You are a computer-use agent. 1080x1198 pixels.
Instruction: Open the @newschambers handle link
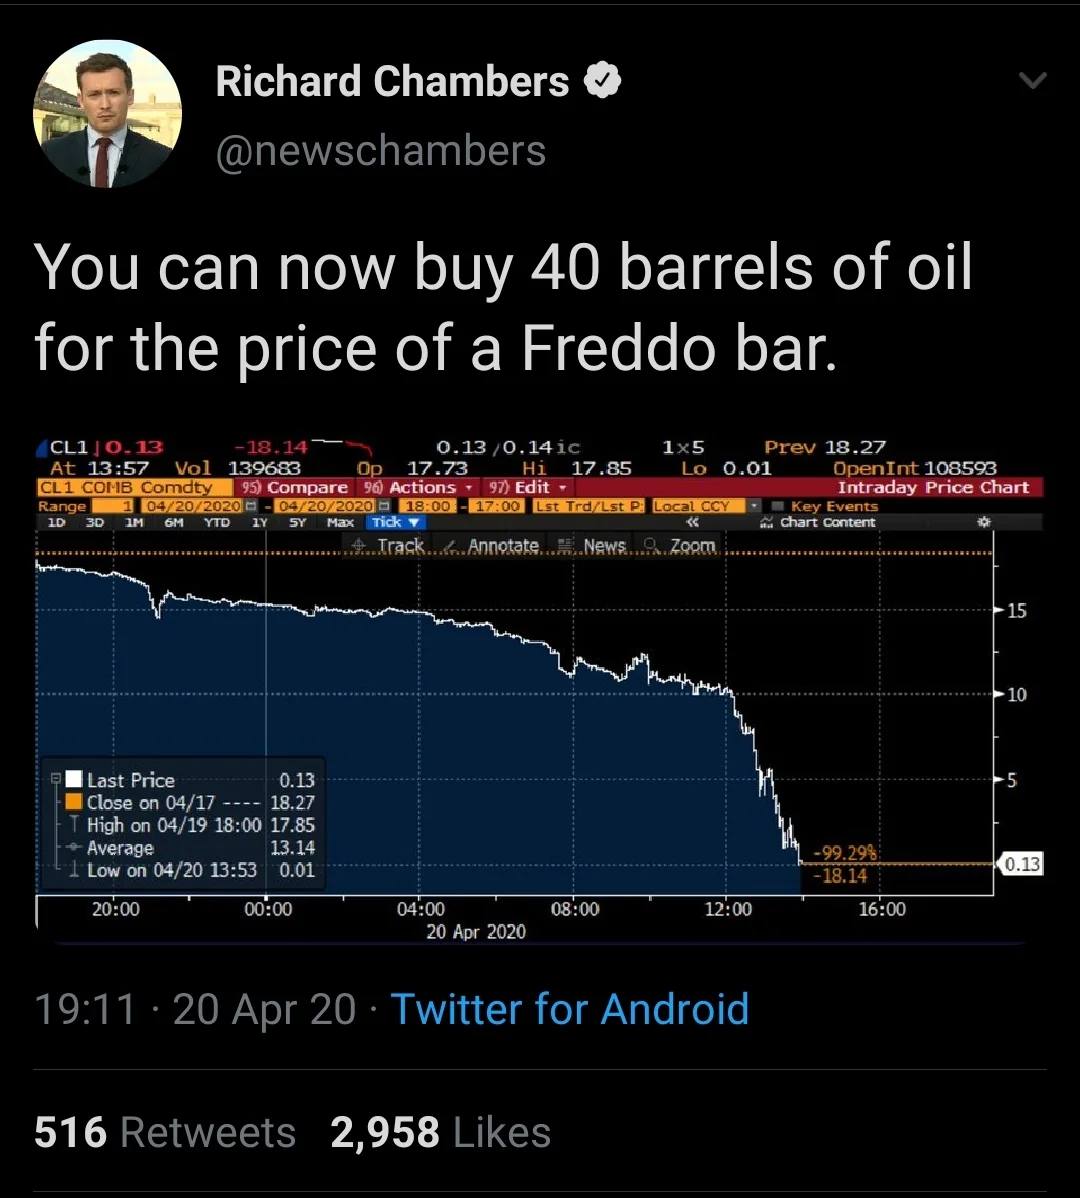380,151
